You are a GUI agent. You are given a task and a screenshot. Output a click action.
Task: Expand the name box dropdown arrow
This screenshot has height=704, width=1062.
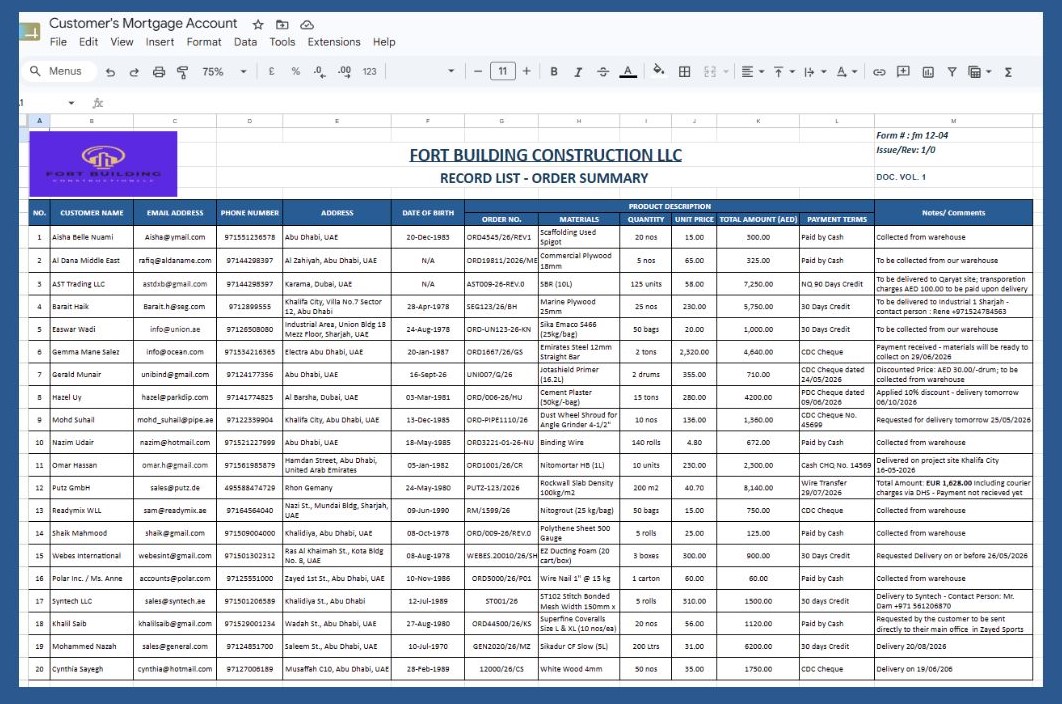pyautogui.click(x=71, y=103)
